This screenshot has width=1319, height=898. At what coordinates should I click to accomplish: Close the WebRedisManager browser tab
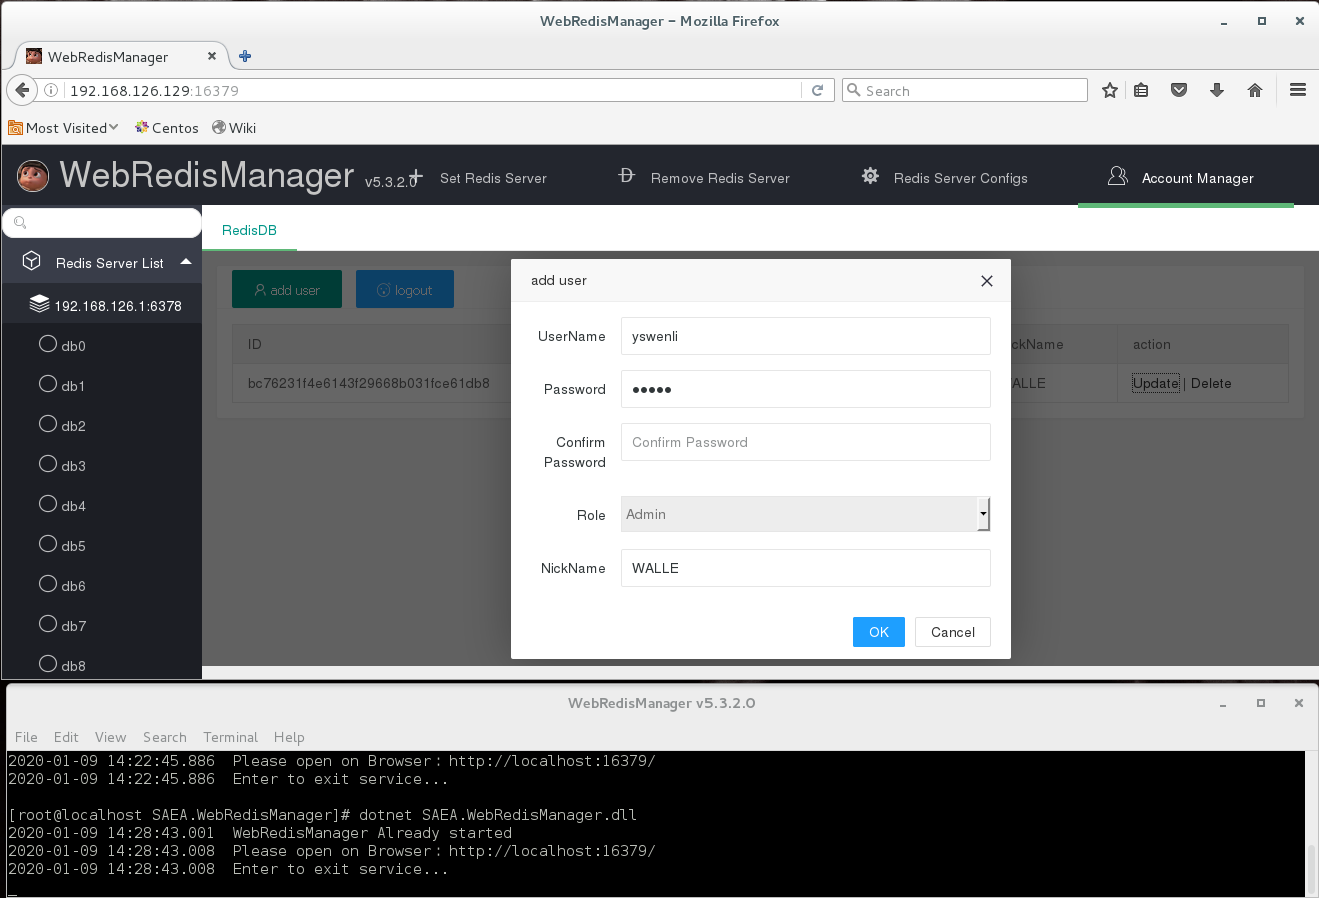click(x=212, y=56)
